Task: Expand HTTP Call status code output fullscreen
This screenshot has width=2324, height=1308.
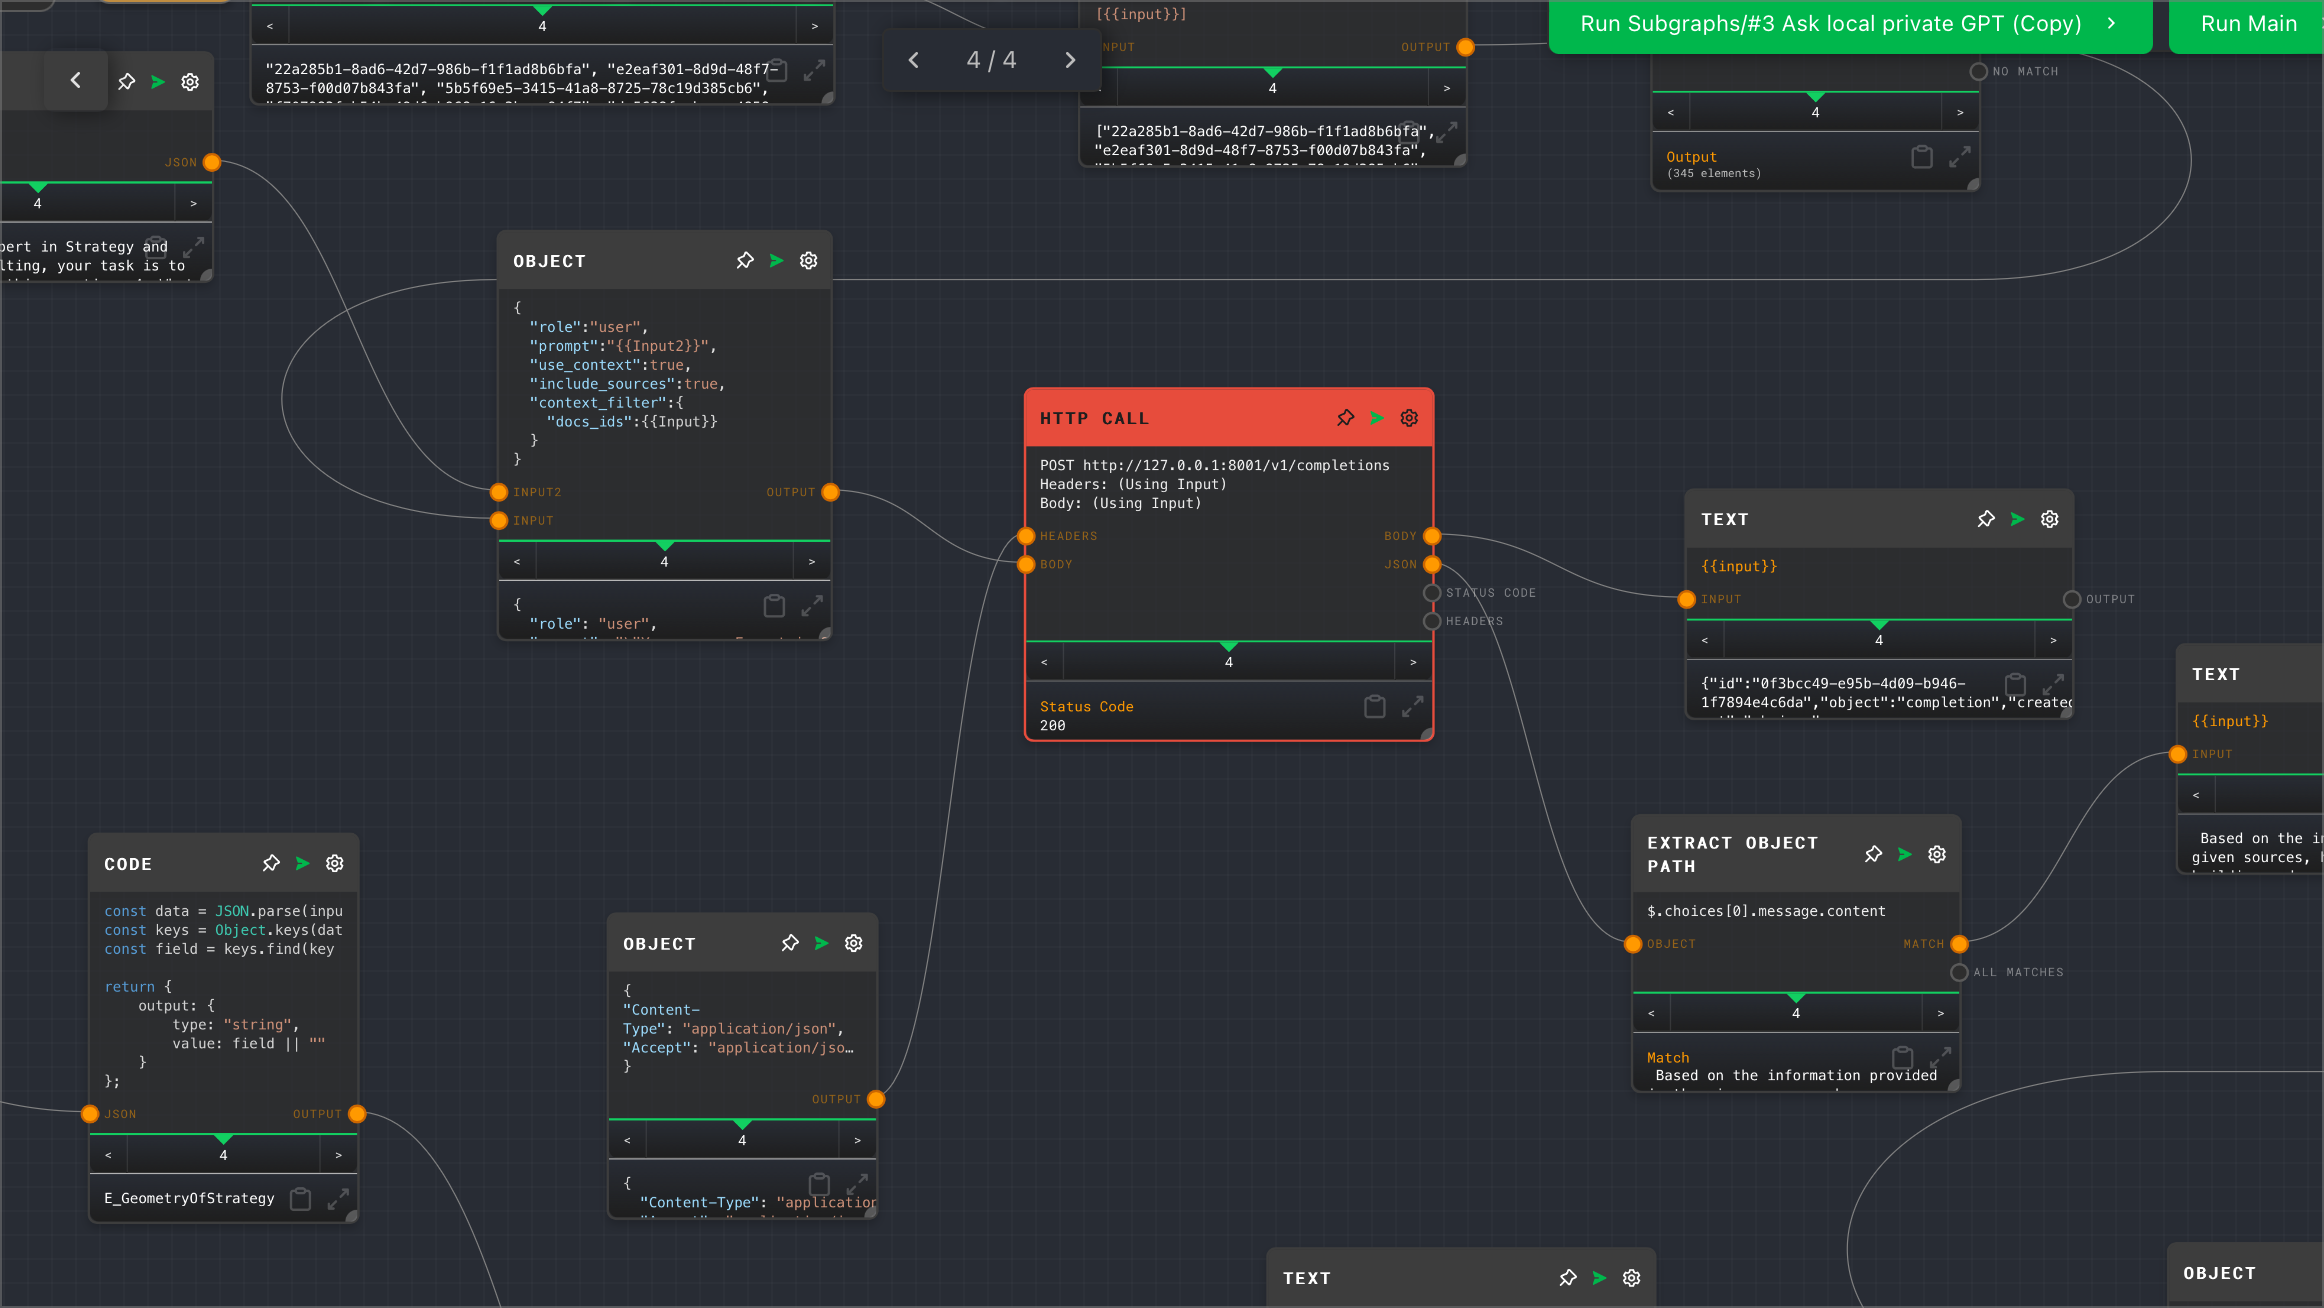Action: (x=1412, y=707)
